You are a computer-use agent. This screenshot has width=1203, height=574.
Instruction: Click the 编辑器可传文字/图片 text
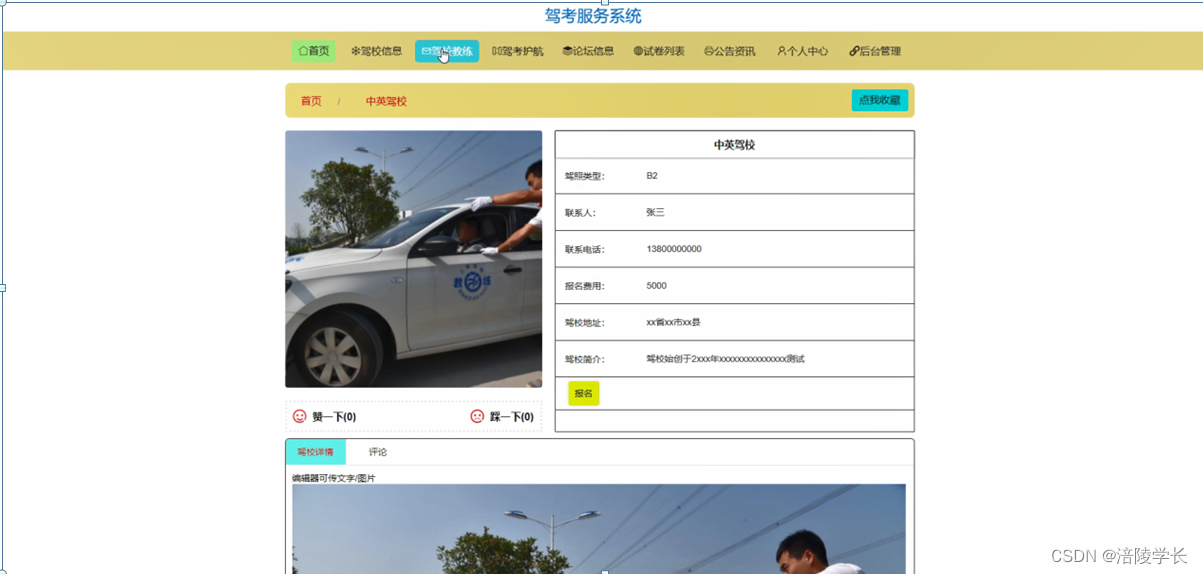click(334, 478)
